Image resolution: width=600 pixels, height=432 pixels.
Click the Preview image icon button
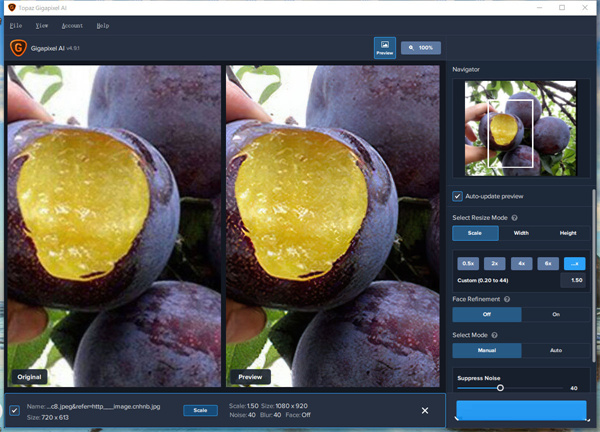tap(385, 48)
